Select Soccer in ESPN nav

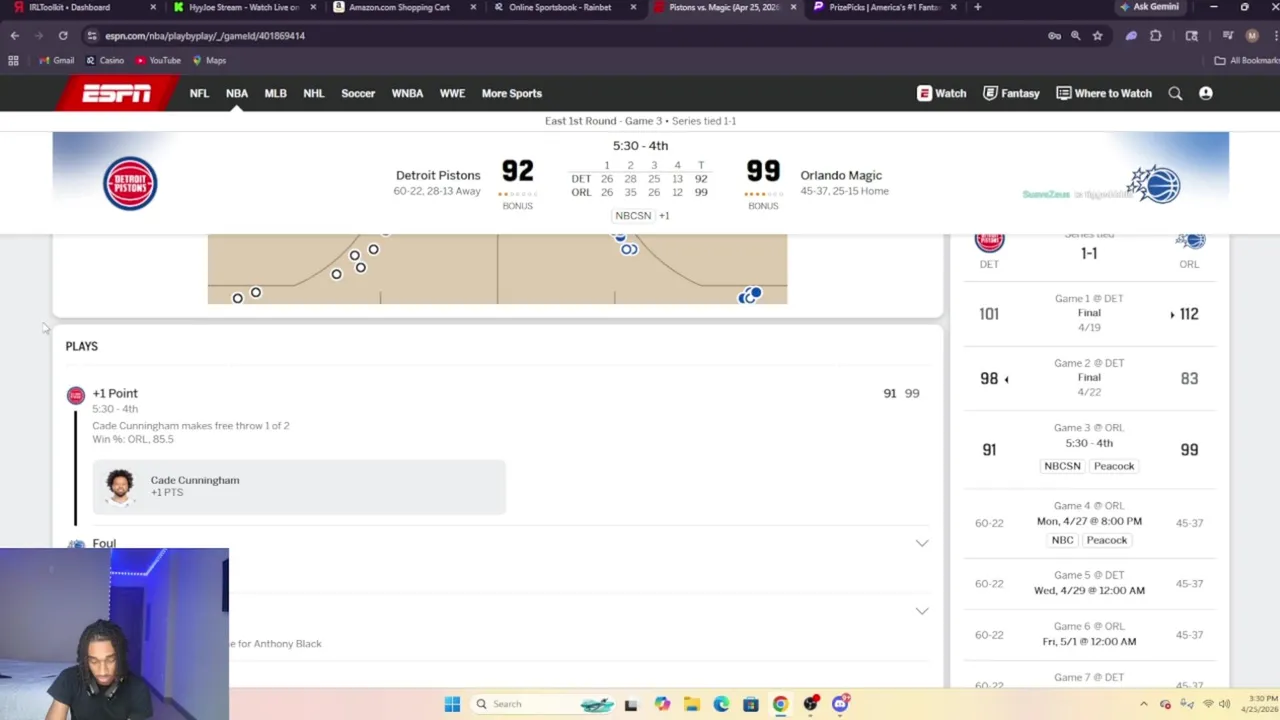point(358,93)
